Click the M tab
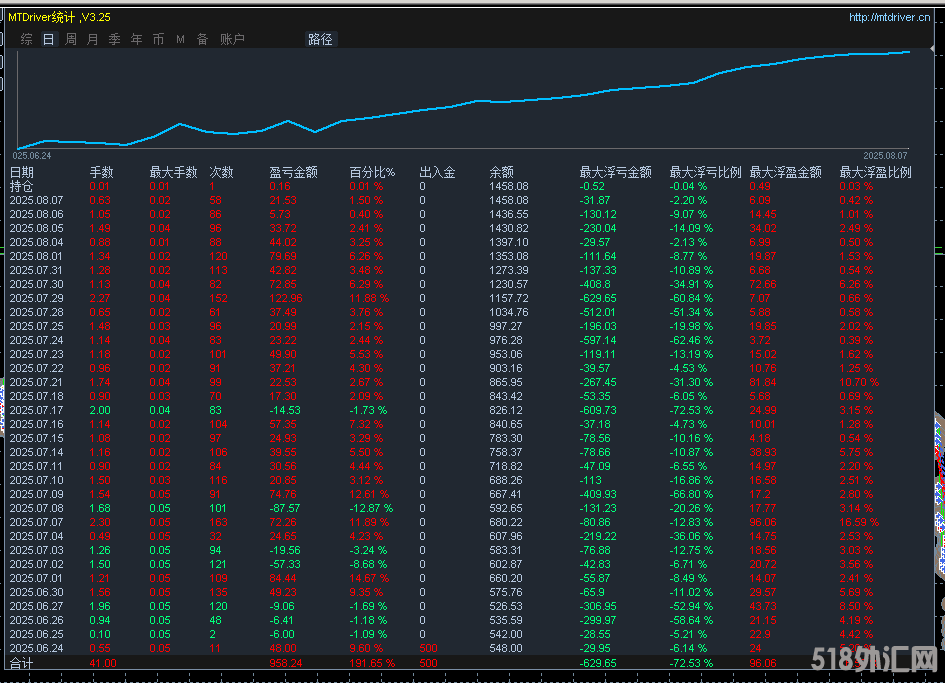 pos(181,39)
